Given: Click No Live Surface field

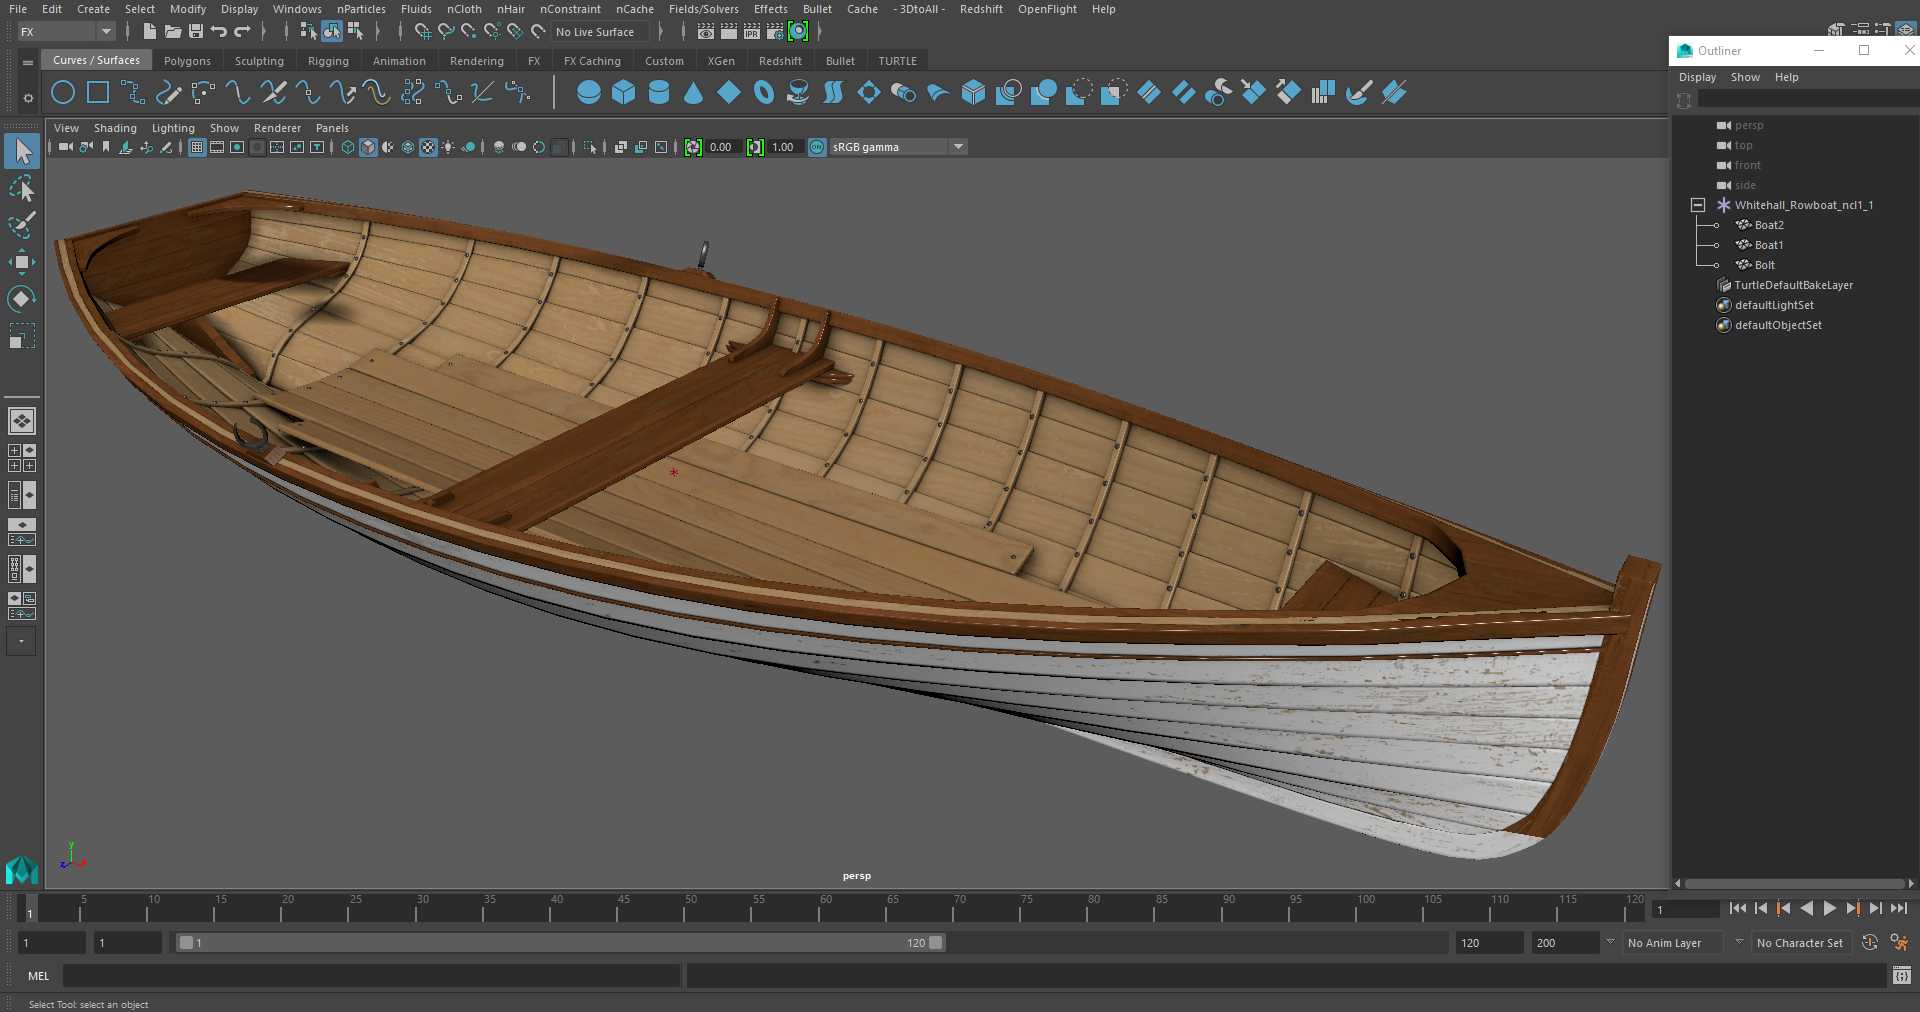Looking at the screenshot, I should [602, 32].
